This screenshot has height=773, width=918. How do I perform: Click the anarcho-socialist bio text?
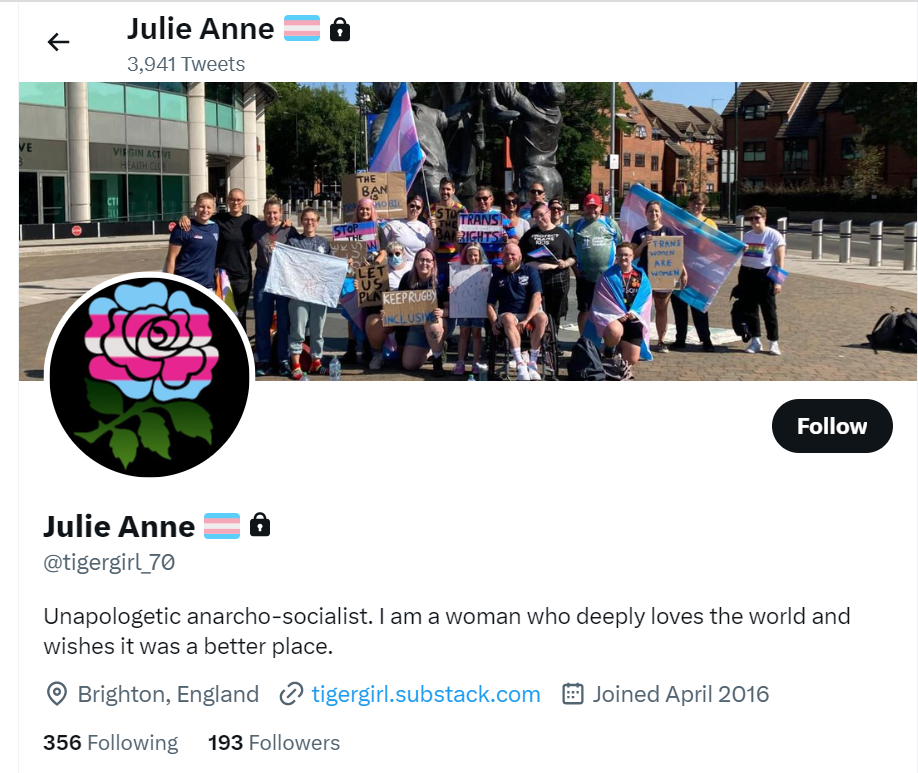pyautogui.click(x=447, y=631)
